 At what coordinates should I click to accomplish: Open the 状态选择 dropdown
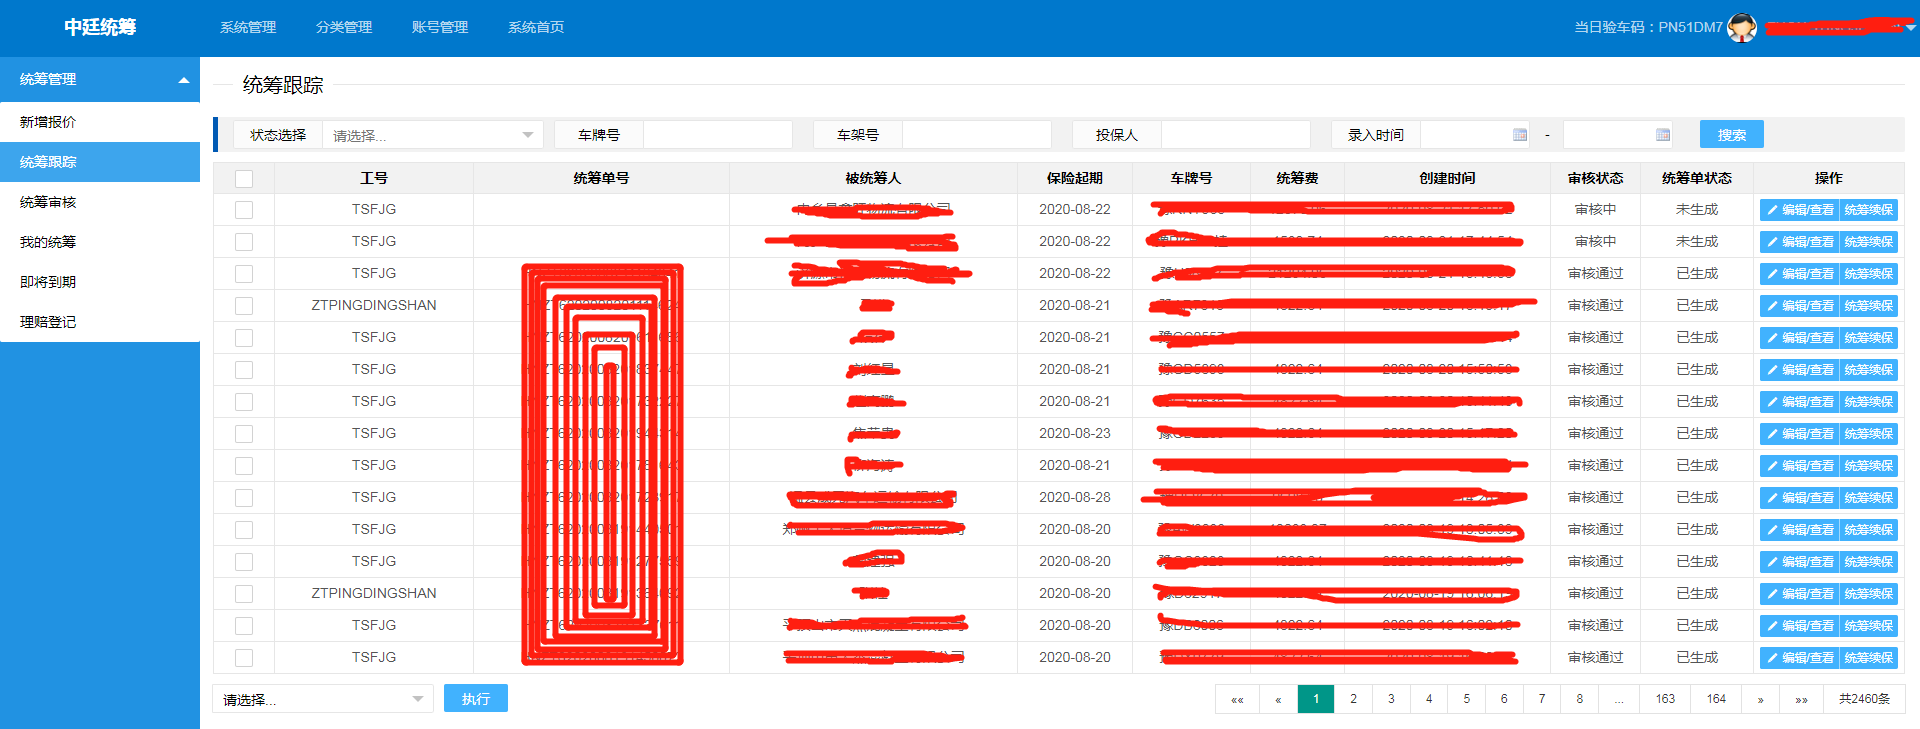pos(432,135)
